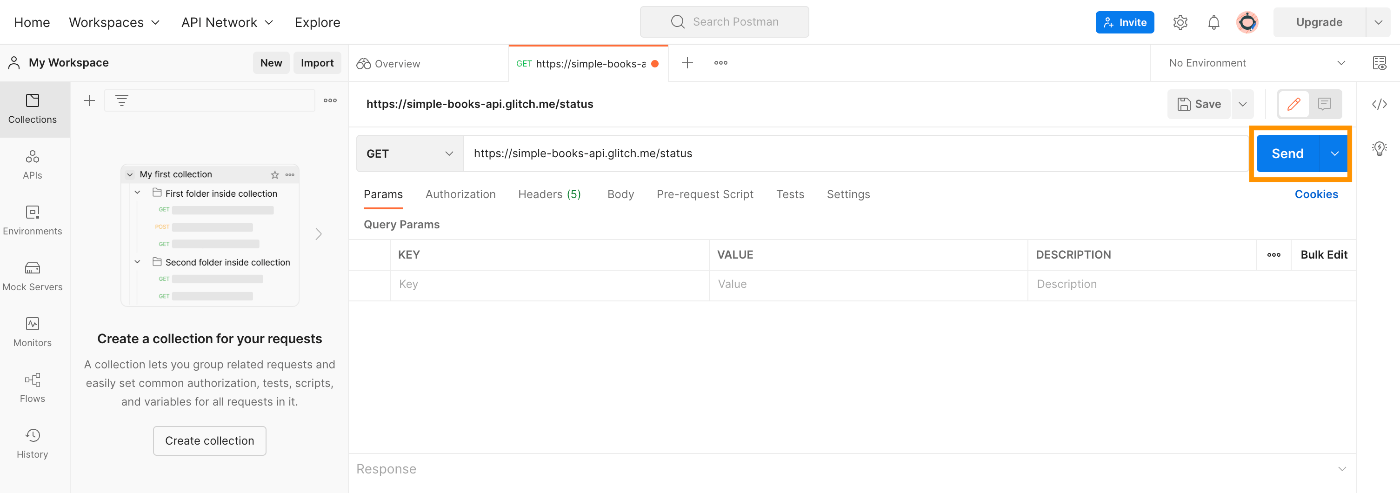Click the next arrow on the collection illustration
The height and width of the screenshot is (493, 1400).
pyautogui.click(x=319, y=234)
